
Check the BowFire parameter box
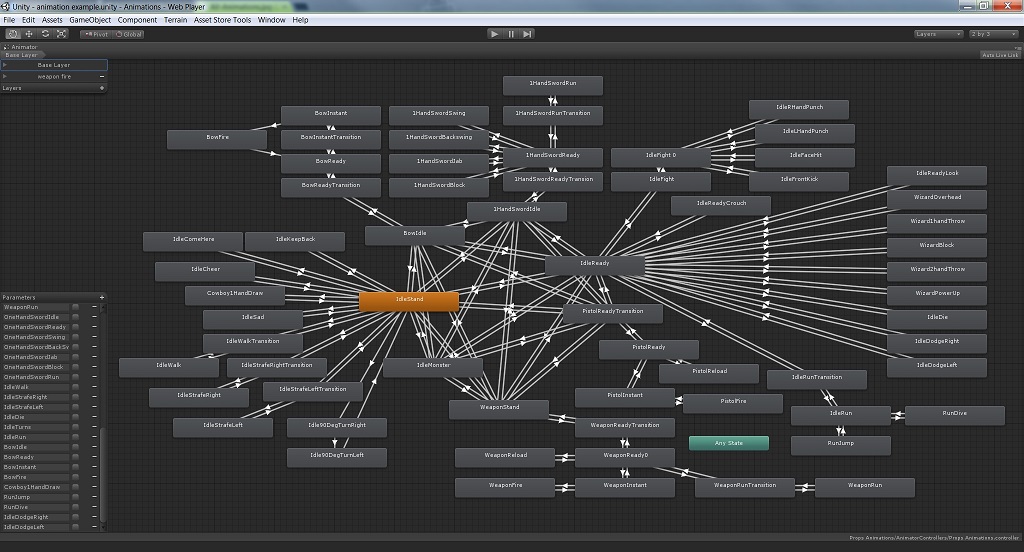[76, 477]
